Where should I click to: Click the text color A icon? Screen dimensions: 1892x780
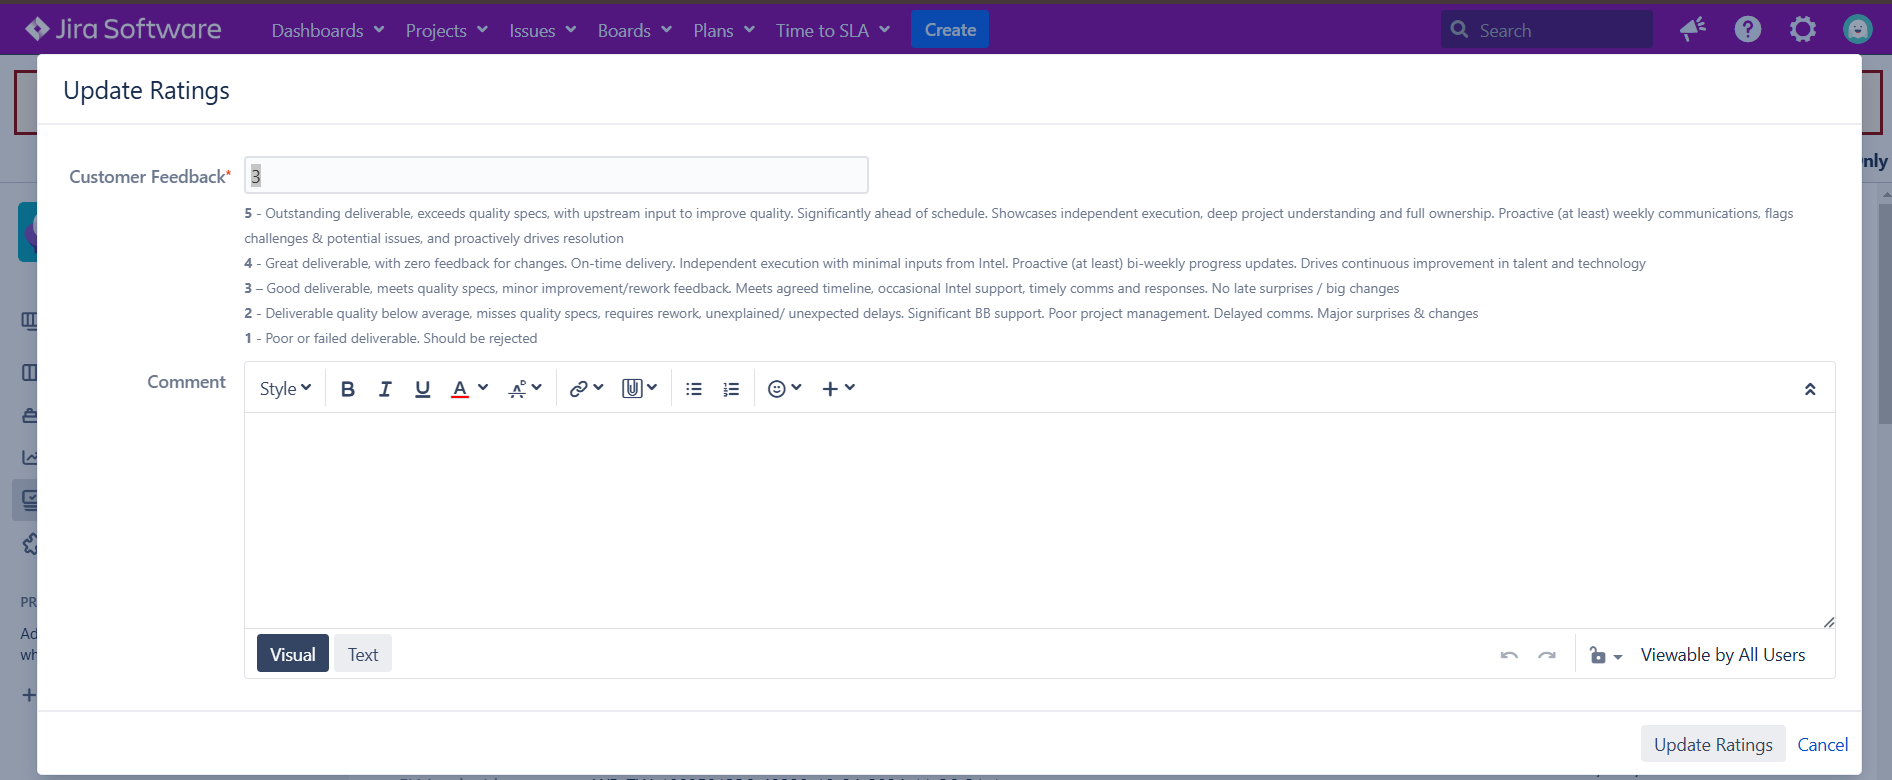(x=460, y=389)
